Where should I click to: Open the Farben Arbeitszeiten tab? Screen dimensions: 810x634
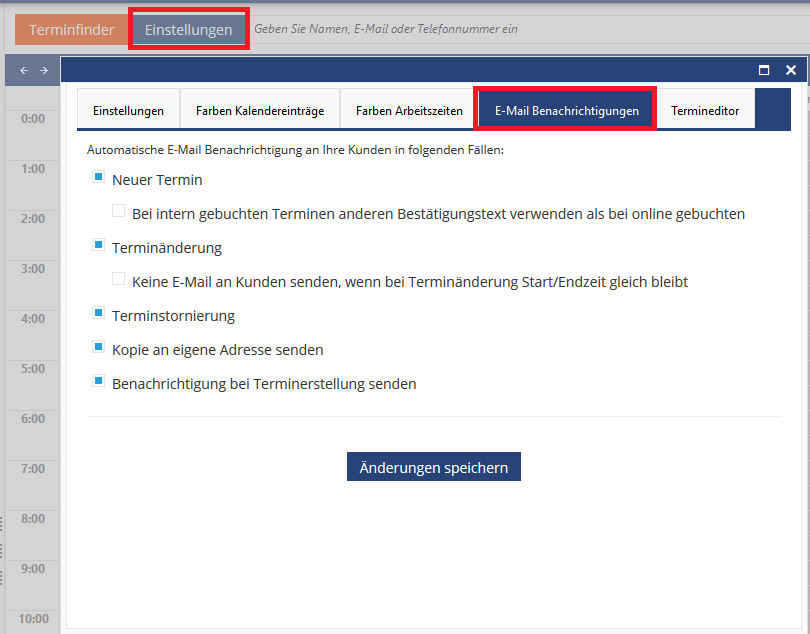coord(409,111)
